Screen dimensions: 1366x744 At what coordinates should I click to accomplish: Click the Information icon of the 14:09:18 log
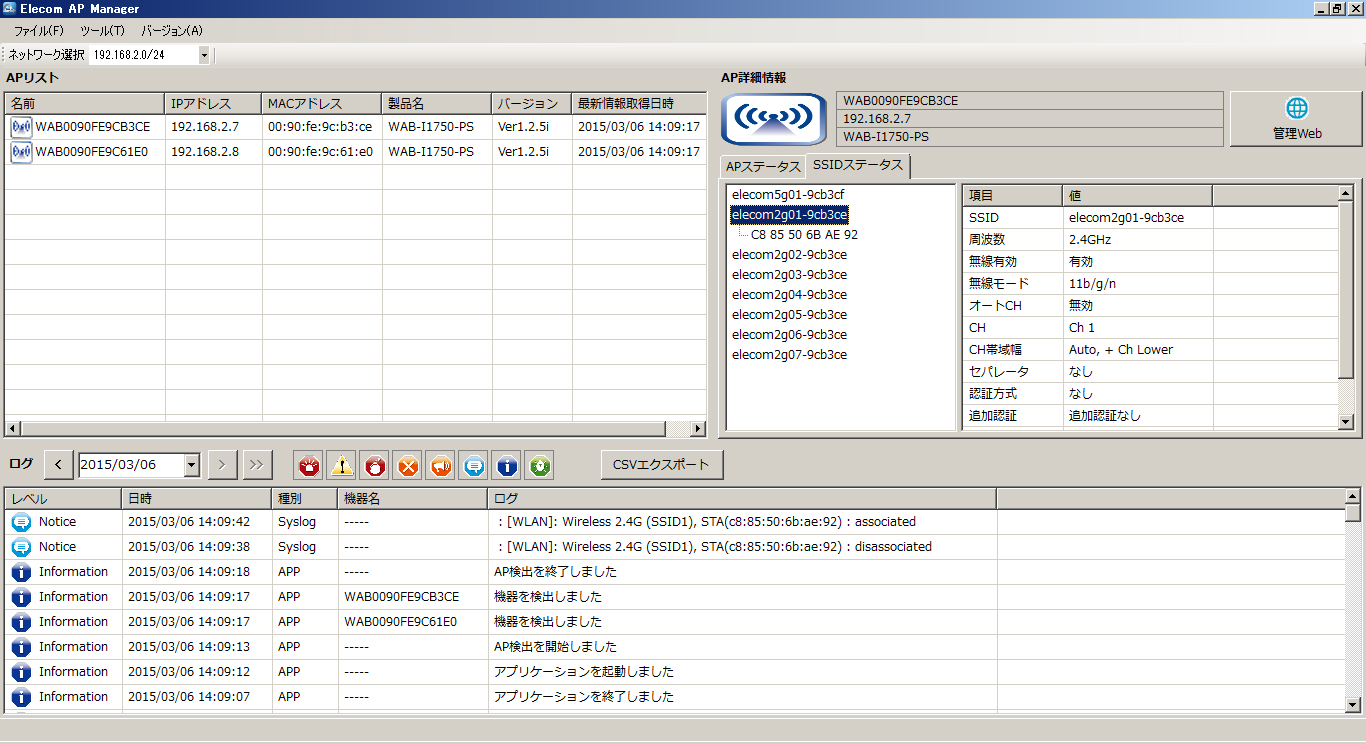[21, 572]
